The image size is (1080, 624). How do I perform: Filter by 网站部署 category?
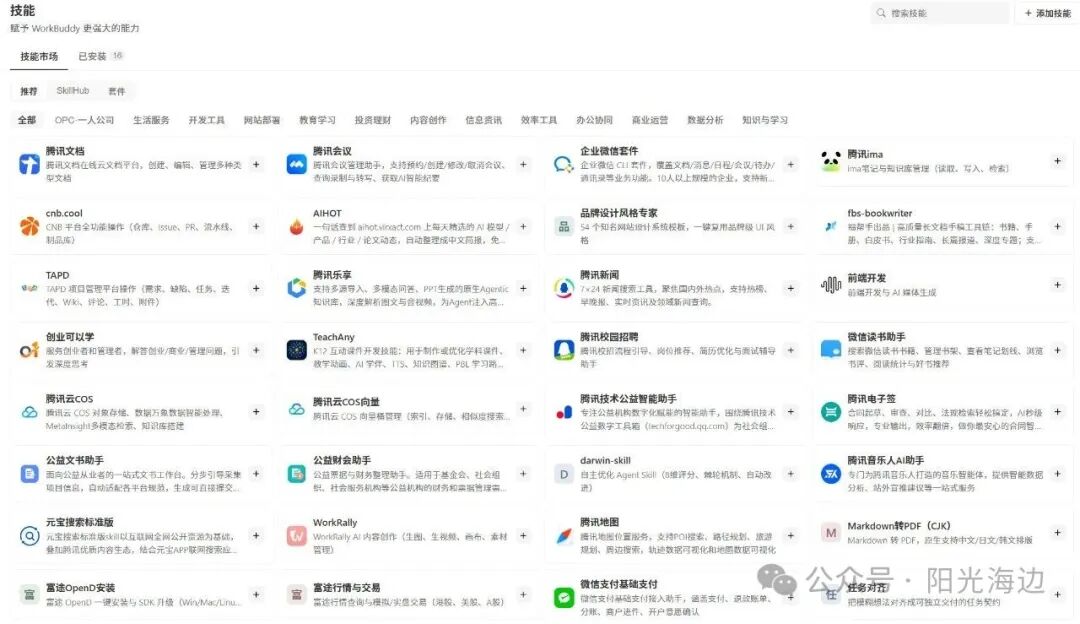(x=262, y=120)
